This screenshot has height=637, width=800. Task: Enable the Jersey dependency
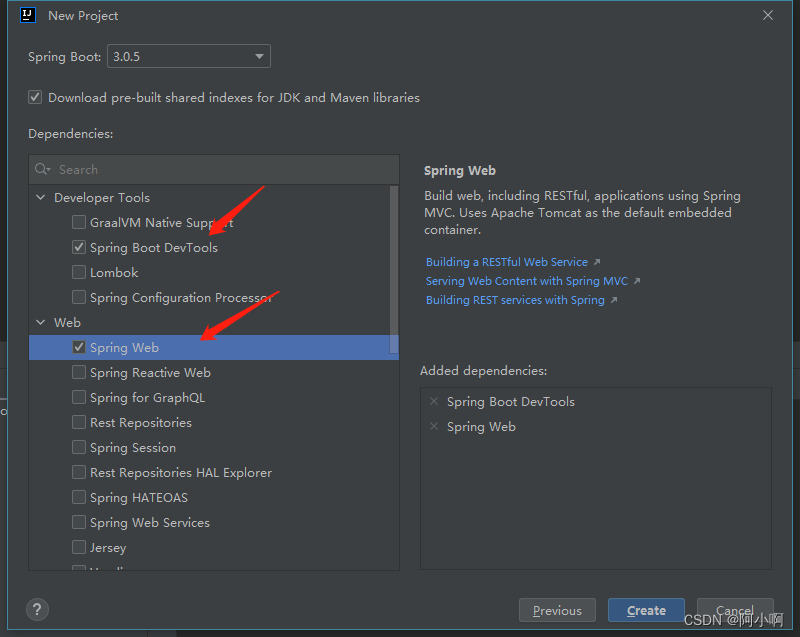(78, 547)
